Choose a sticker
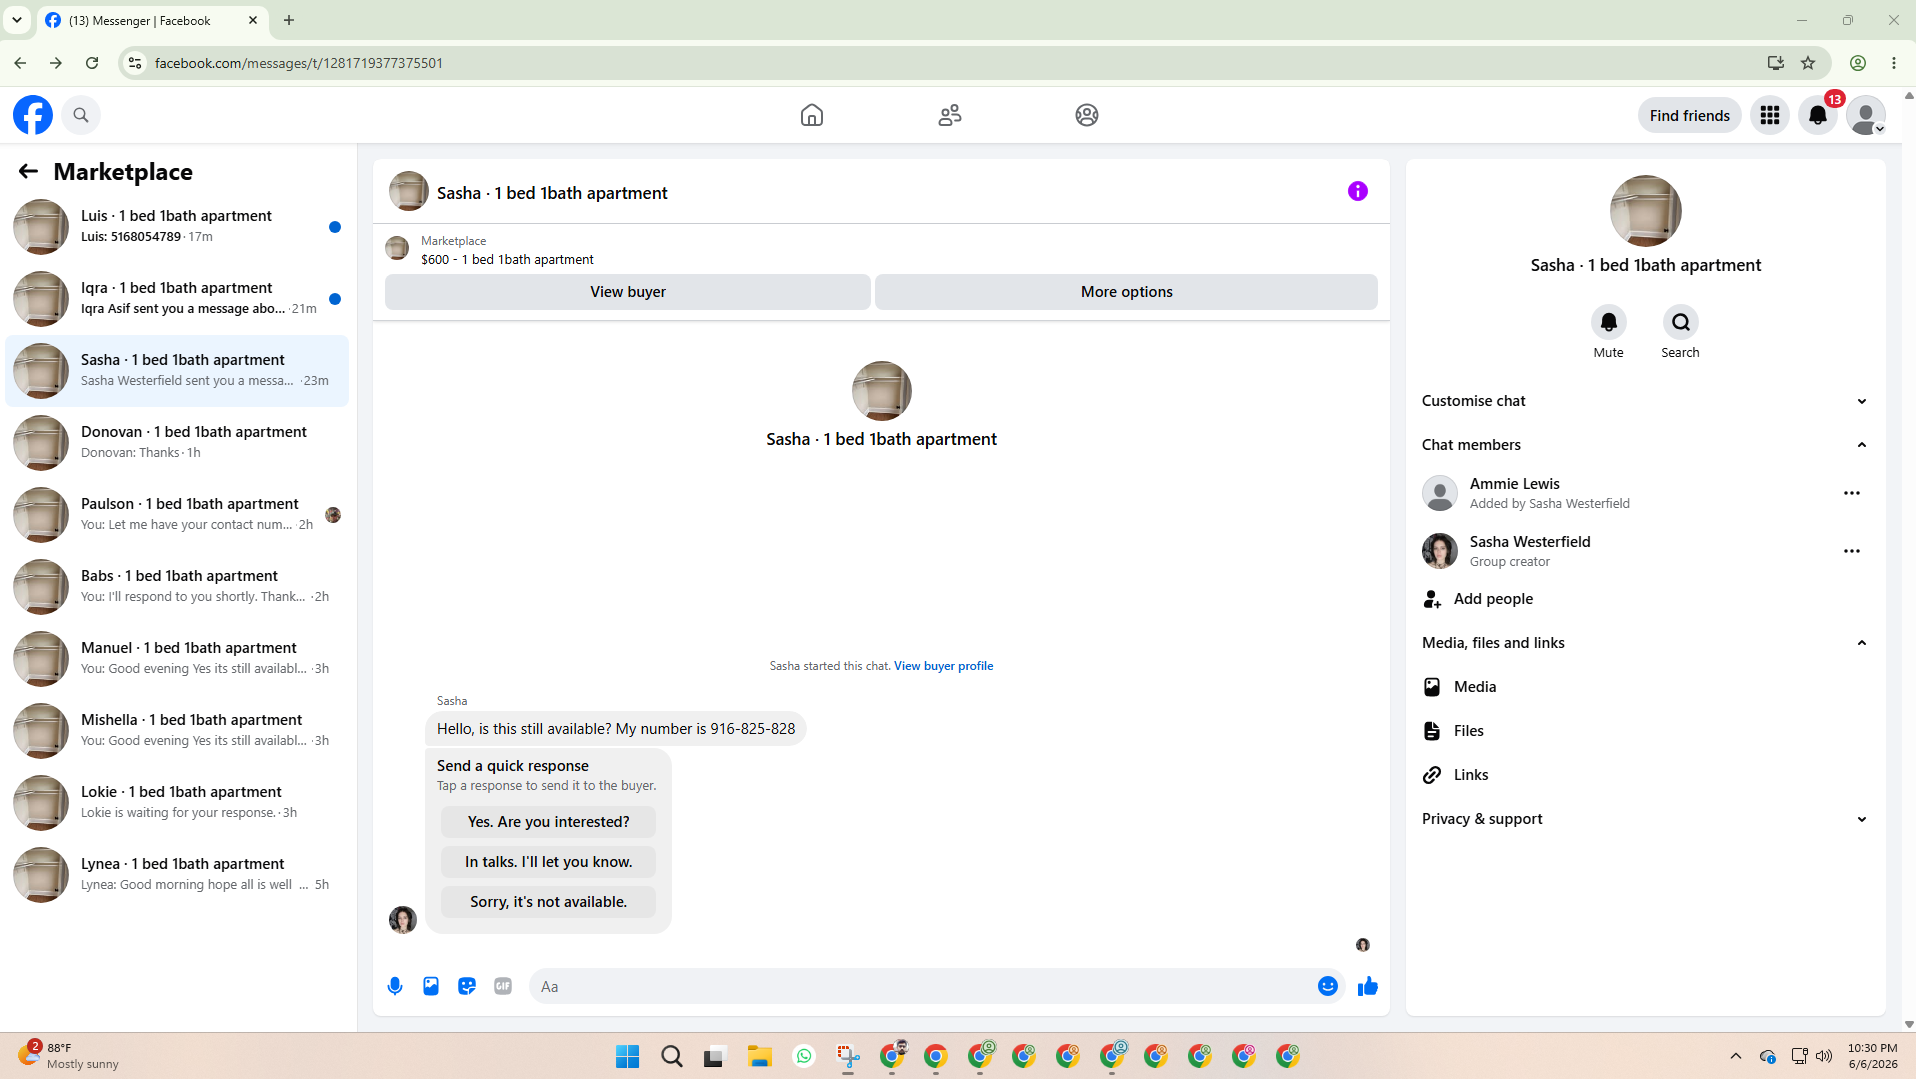The width and height of the screenshot is (1916, 1079). (467, 986)
